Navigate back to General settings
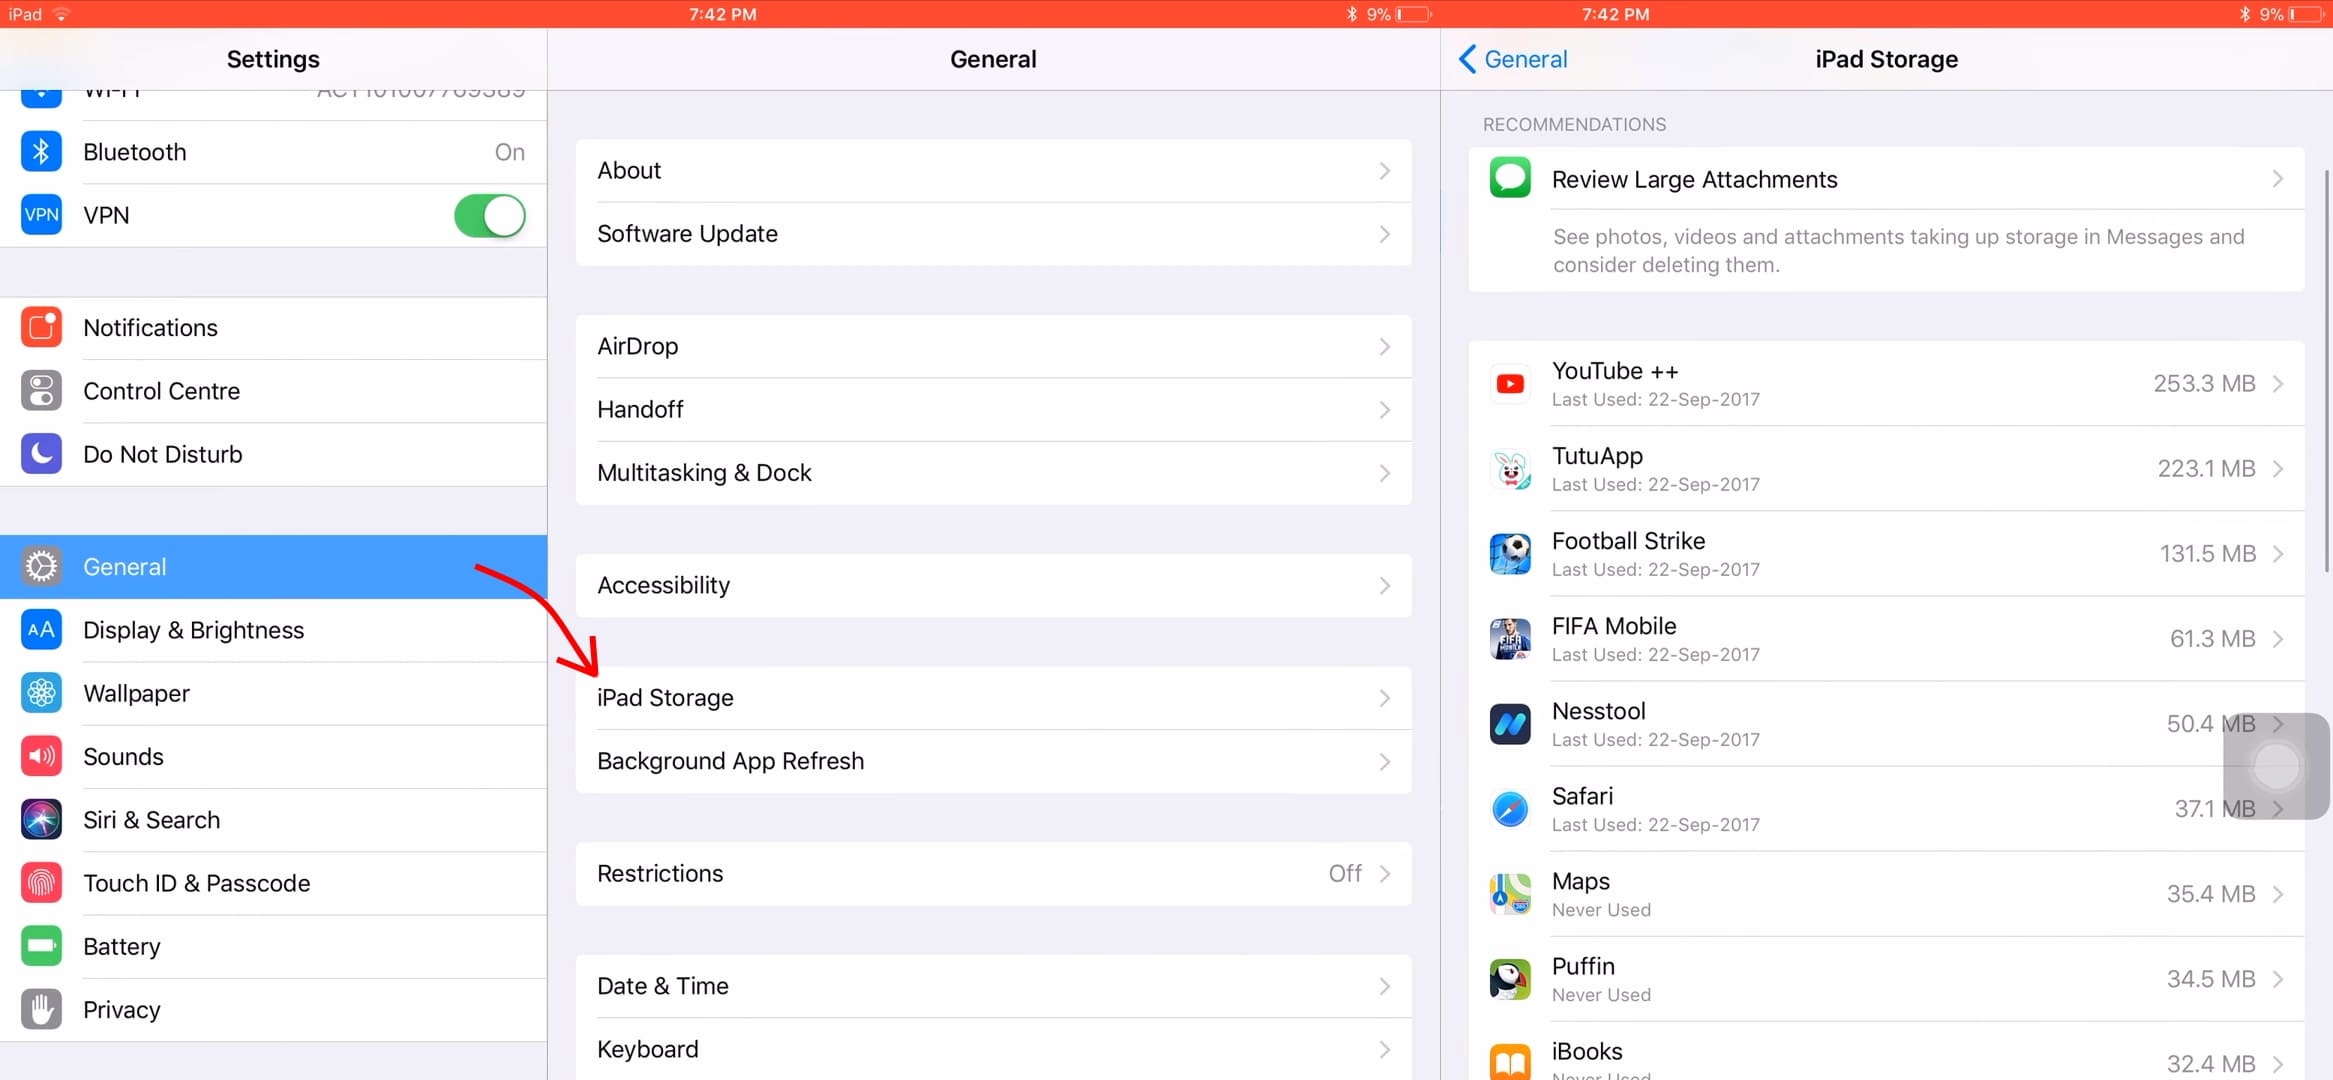2333x1080 pixels. (1512, 60)
